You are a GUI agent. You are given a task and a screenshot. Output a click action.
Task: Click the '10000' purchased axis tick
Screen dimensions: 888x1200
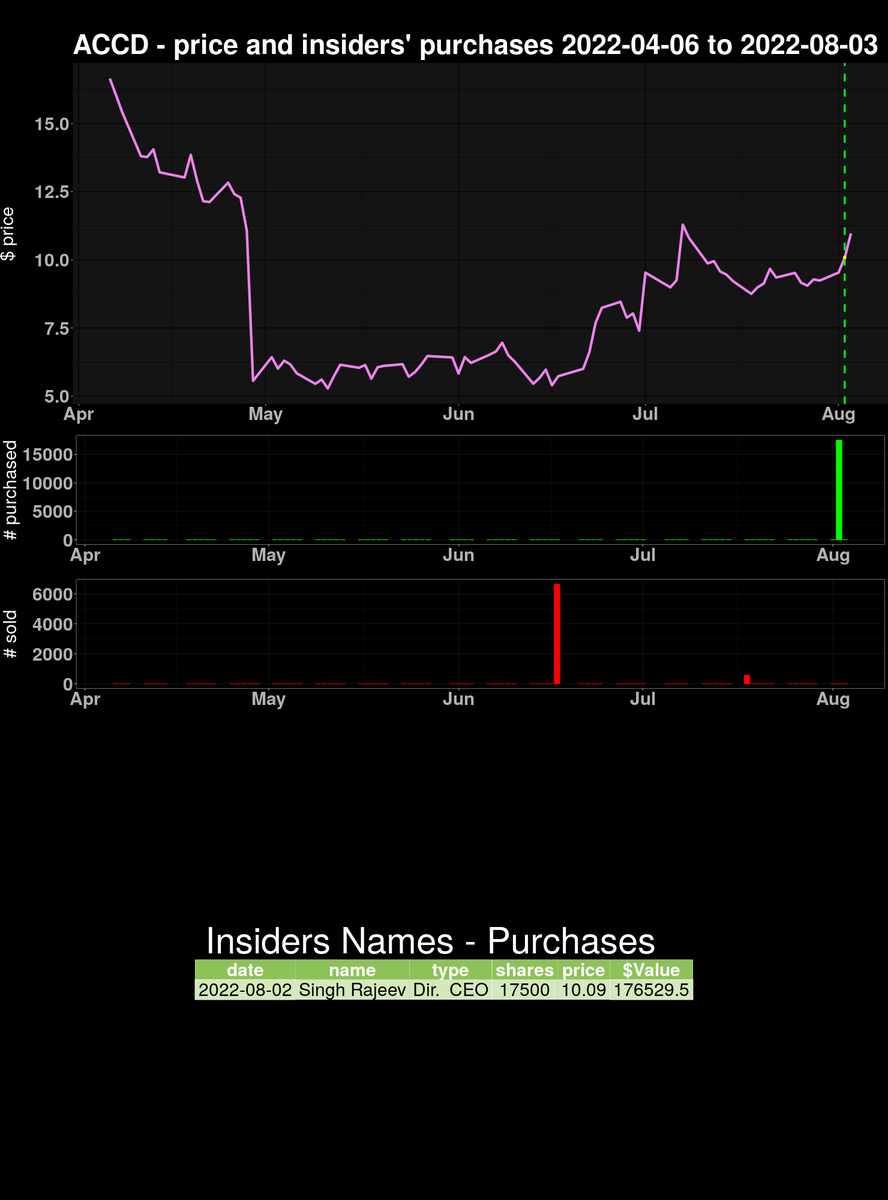(x=48, y=483)
